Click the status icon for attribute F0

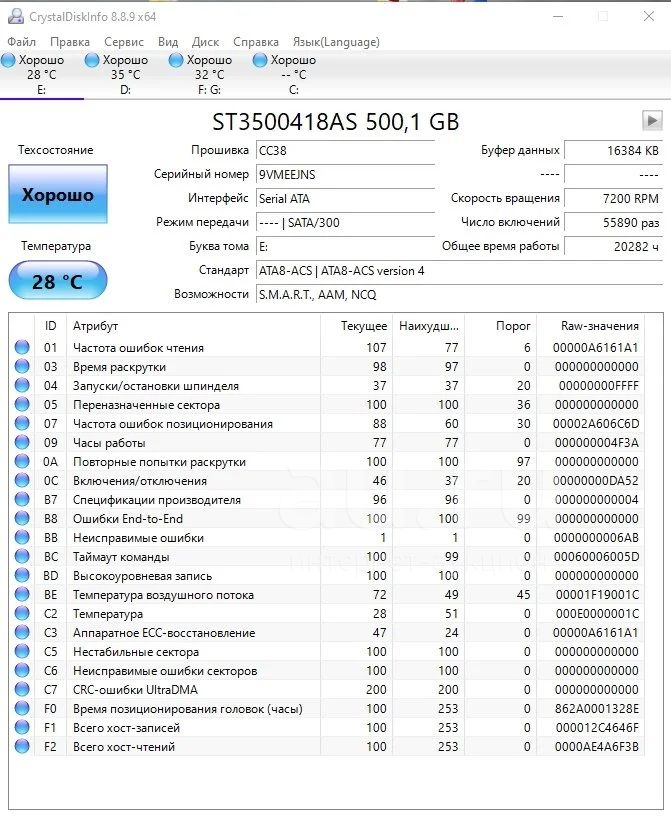click(x=22, y=709)
